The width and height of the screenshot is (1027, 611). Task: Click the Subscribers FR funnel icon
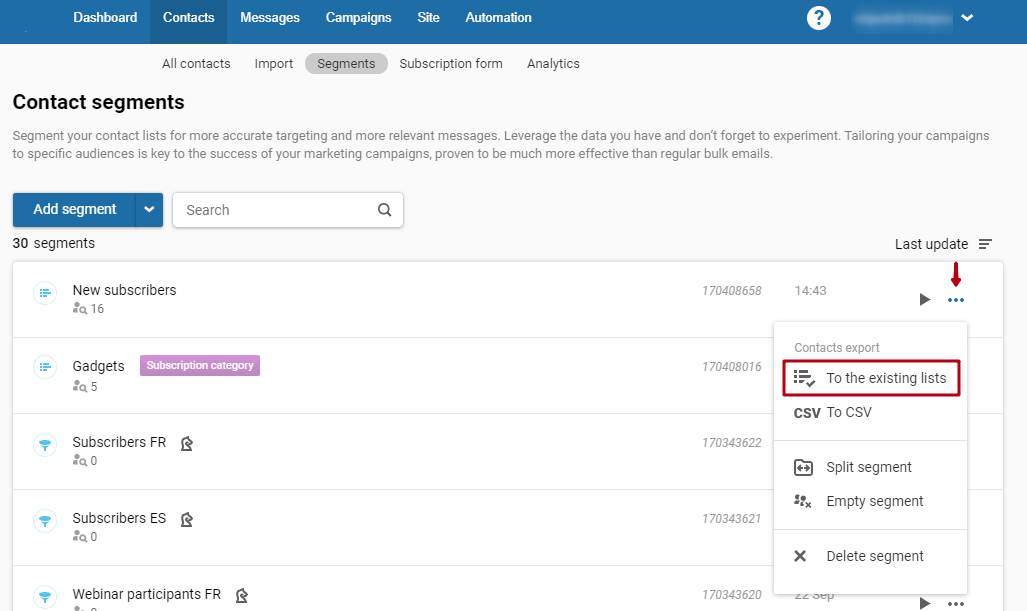[x=45, y=445]
